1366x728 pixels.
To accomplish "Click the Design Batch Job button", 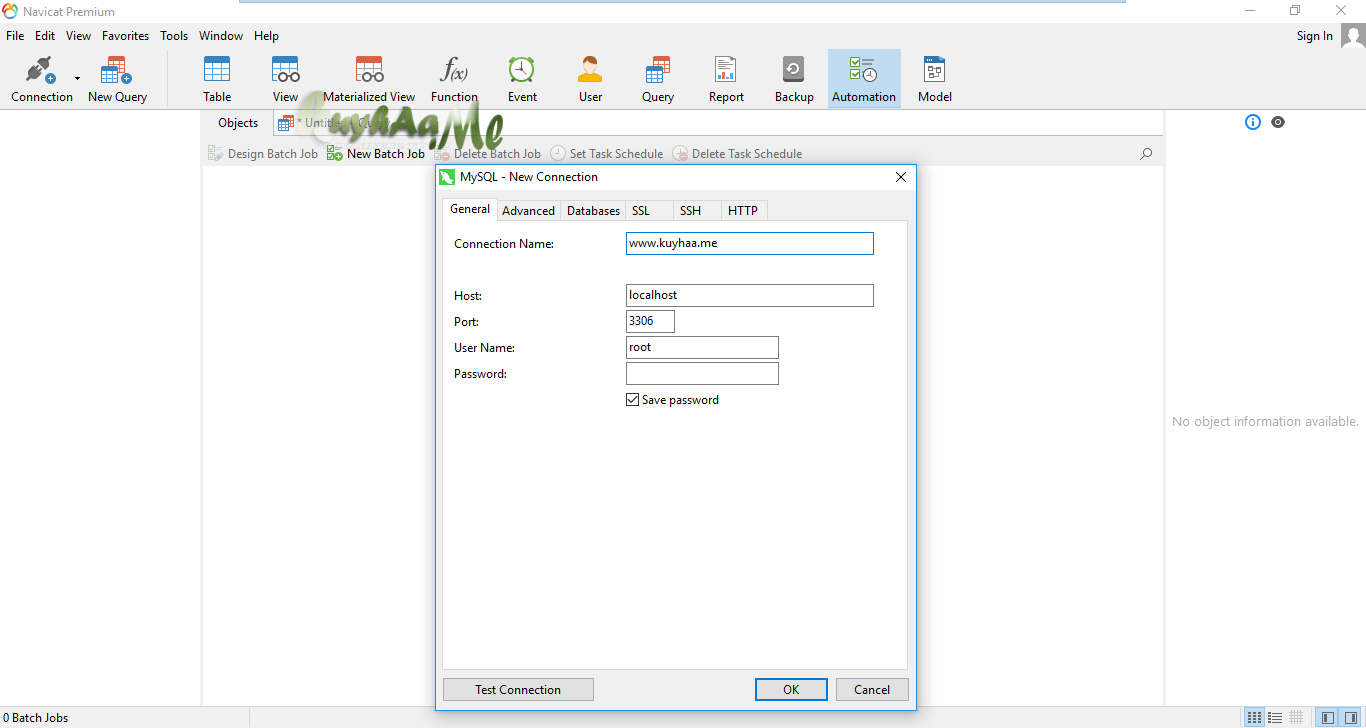I will pyautogui.click(x=263, y=154).
